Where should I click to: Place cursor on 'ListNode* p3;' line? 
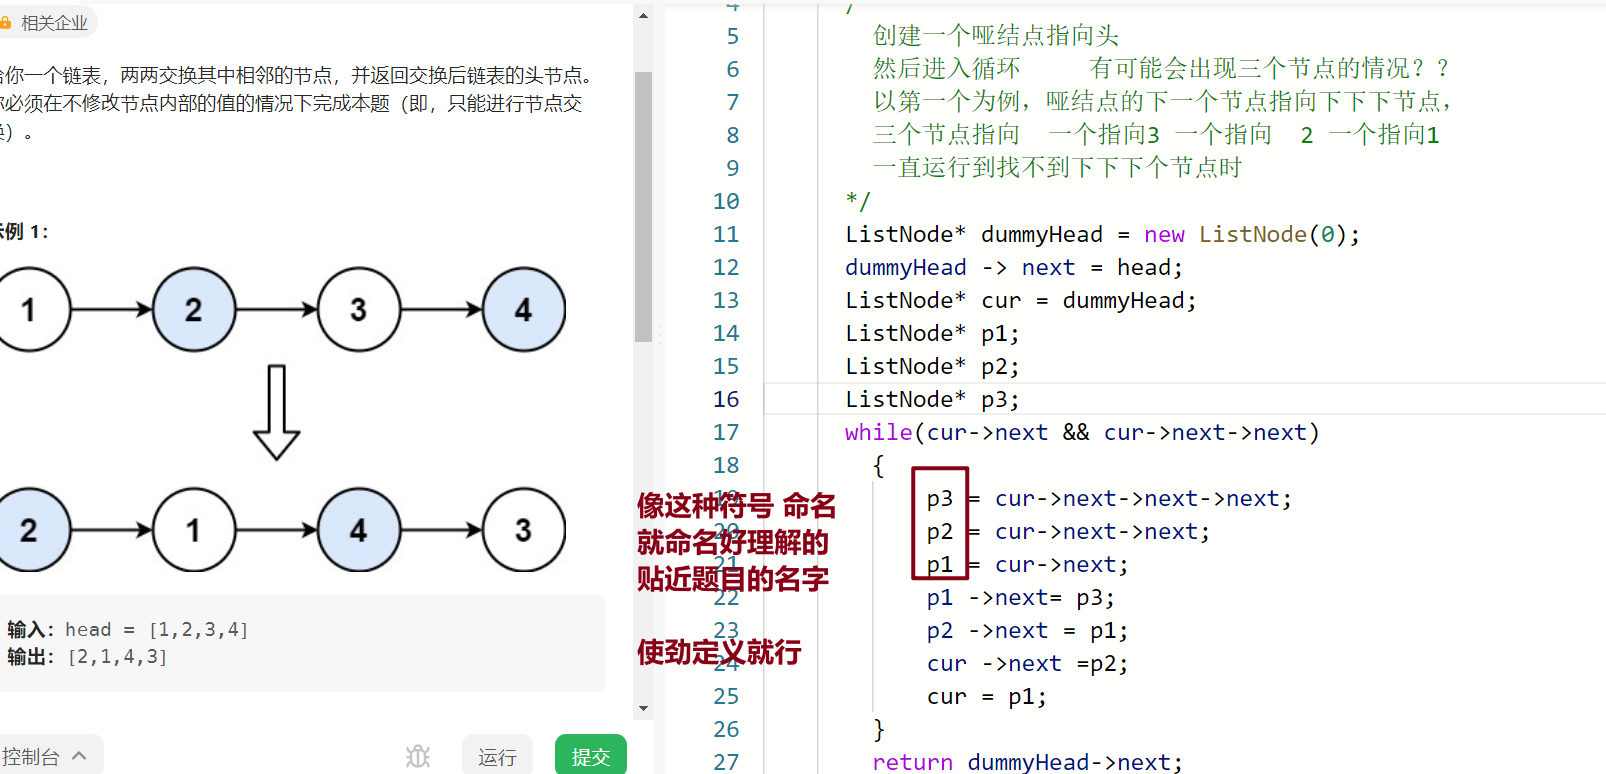click(x=932, y=399)
